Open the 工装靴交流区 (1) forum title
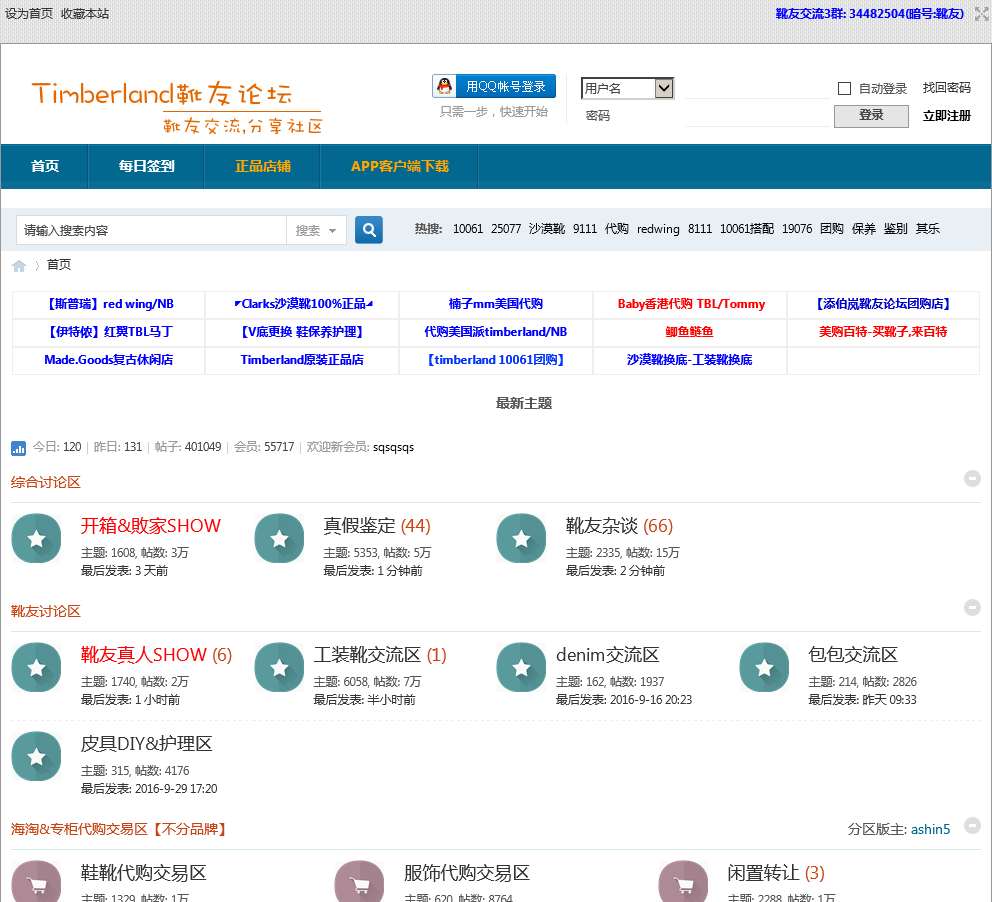This screenshot has width=992, height=902. pyautogui.click(x=380, y=655)
